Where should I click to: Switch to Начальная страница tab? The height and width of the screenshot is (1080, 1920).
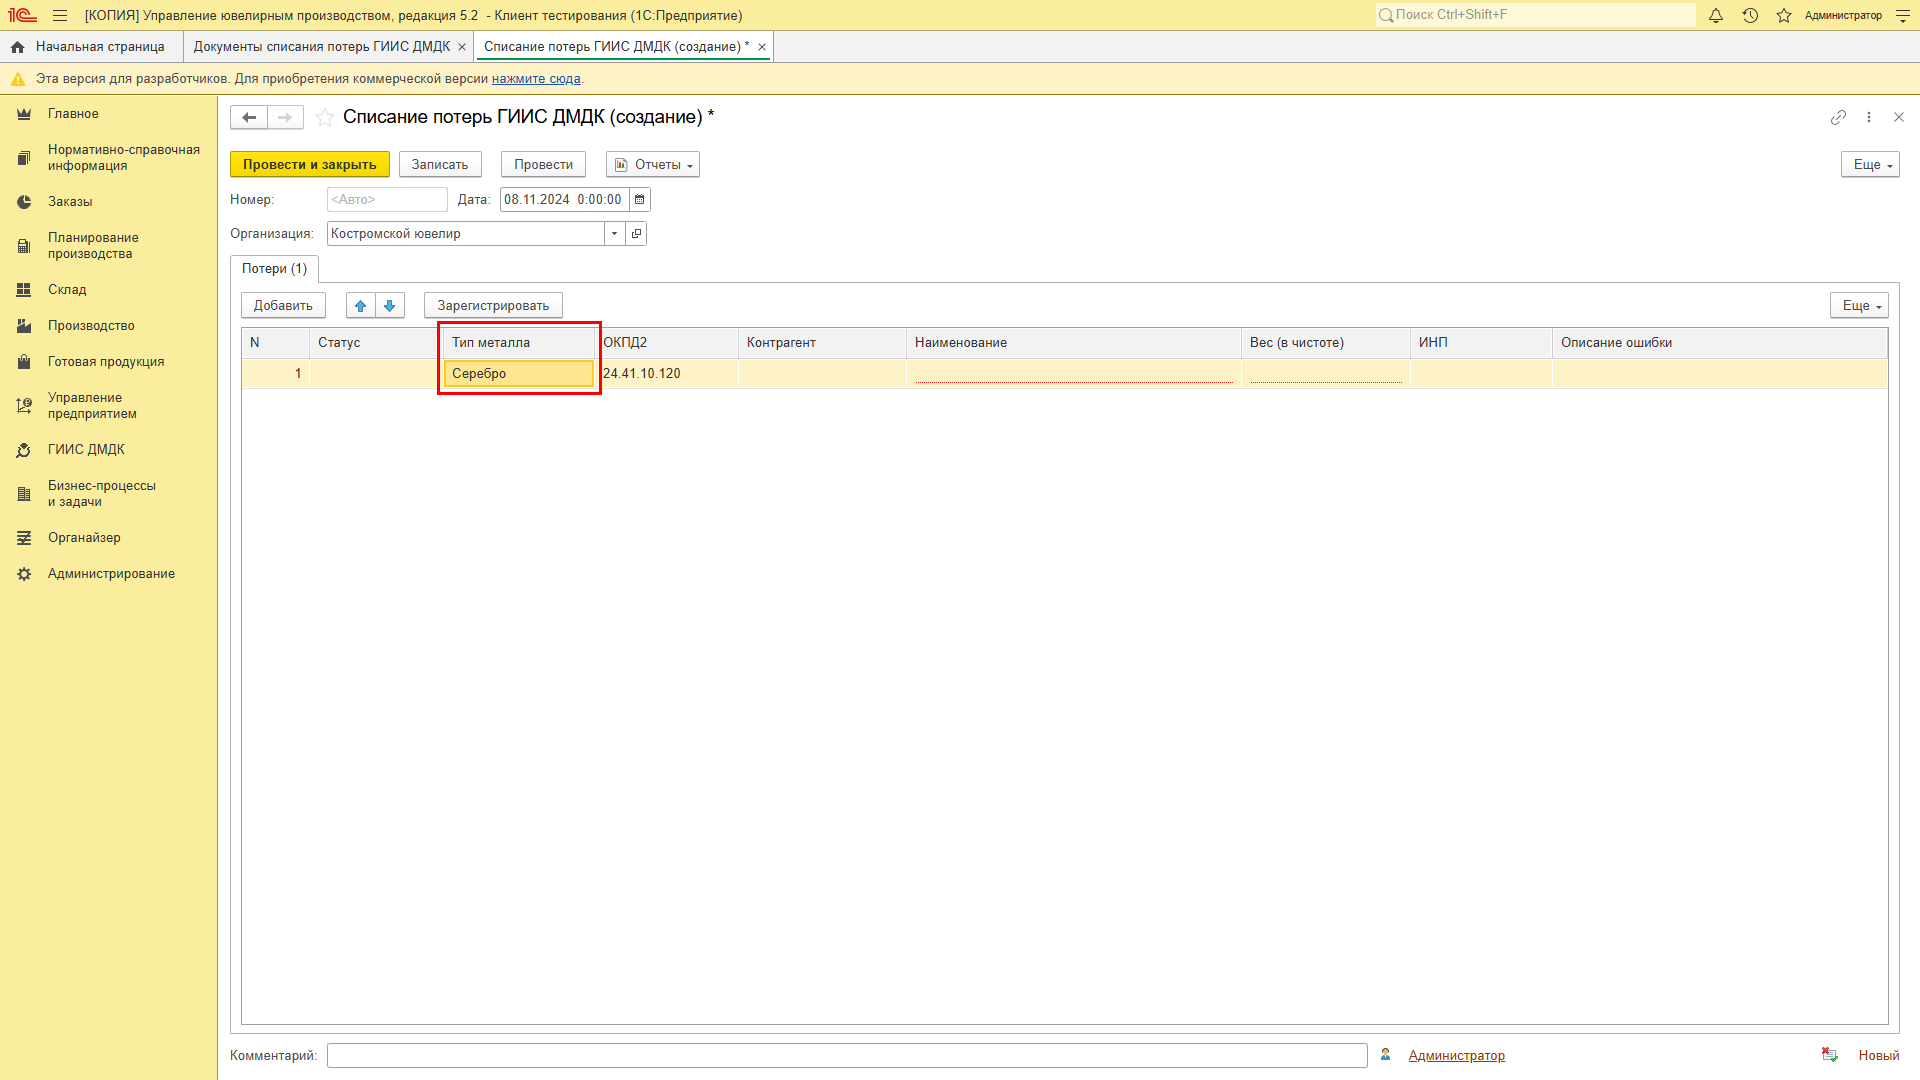coord(92,47)
